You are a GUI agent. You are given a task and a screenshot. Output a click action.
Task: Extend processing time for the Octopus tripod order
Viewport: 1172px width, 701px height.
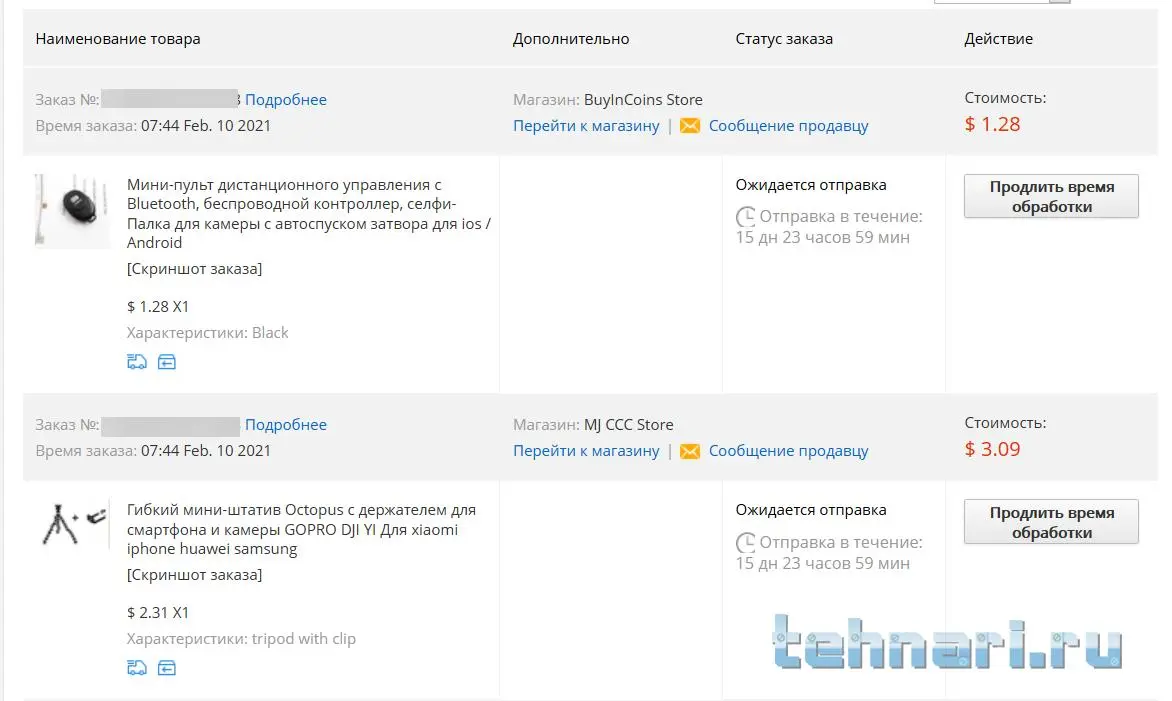click(x=1051, y=522)
